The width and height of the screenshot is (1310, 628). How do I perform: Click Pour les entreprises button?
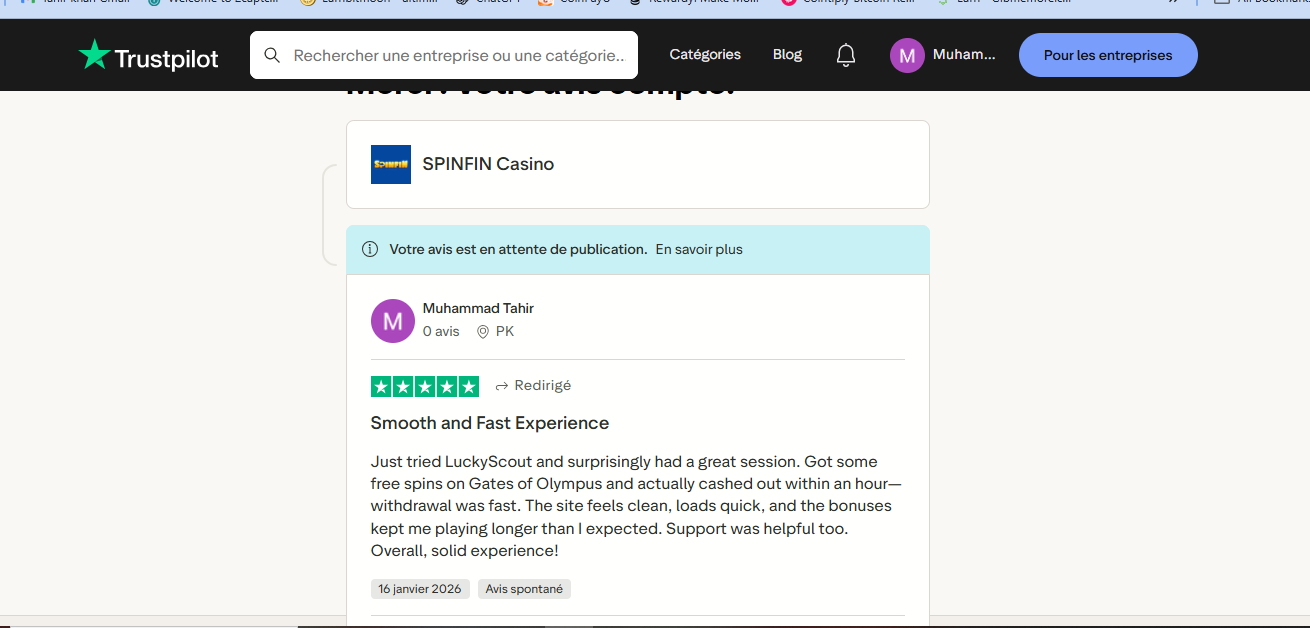click(x=1108, y=55)
